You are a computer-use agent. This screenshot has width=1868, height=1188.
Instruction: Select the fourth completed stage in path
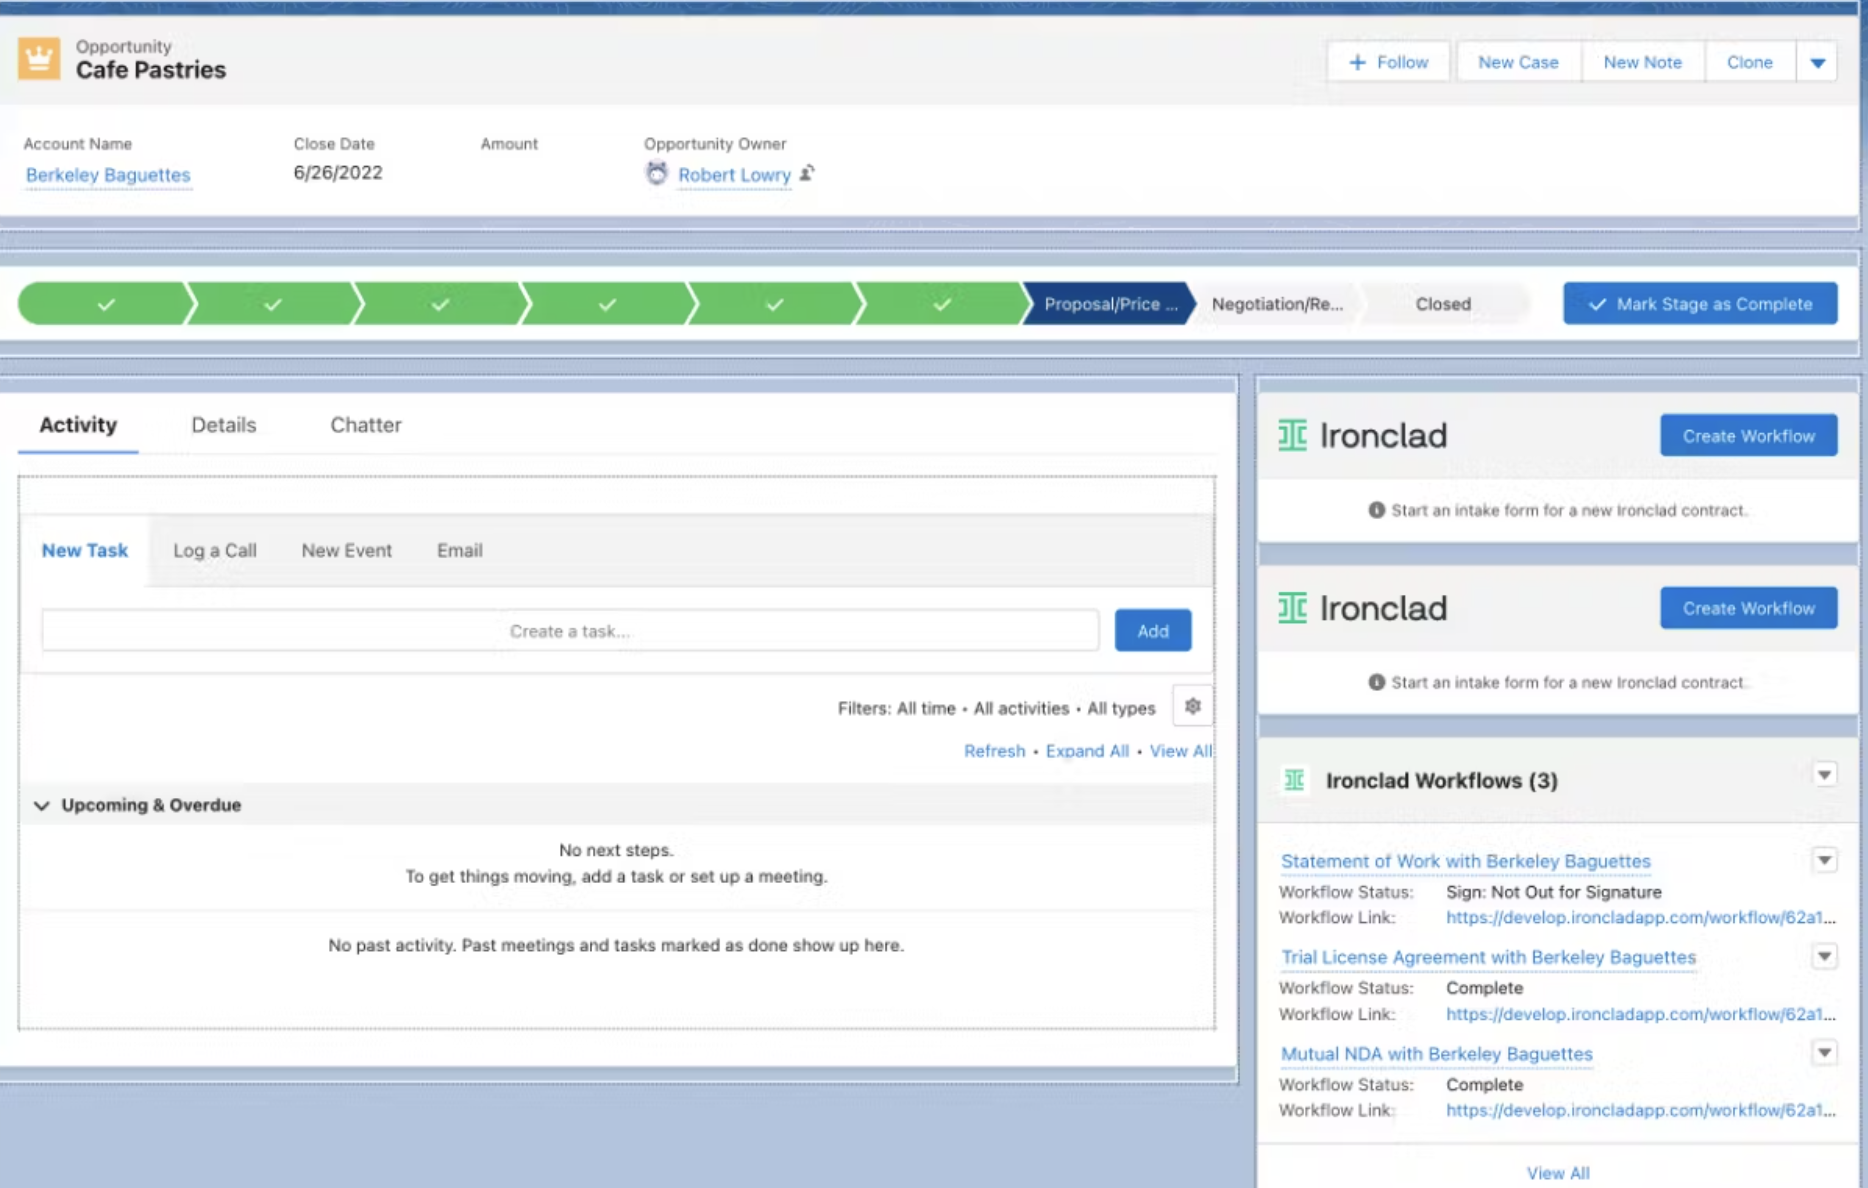click(607, 304)
